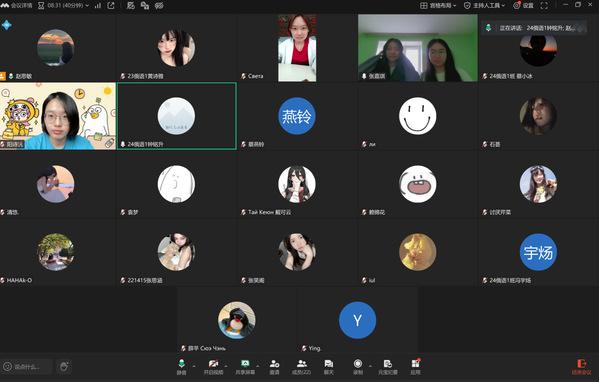Select the 赵思敏 sunset avatar

point(56,48)
